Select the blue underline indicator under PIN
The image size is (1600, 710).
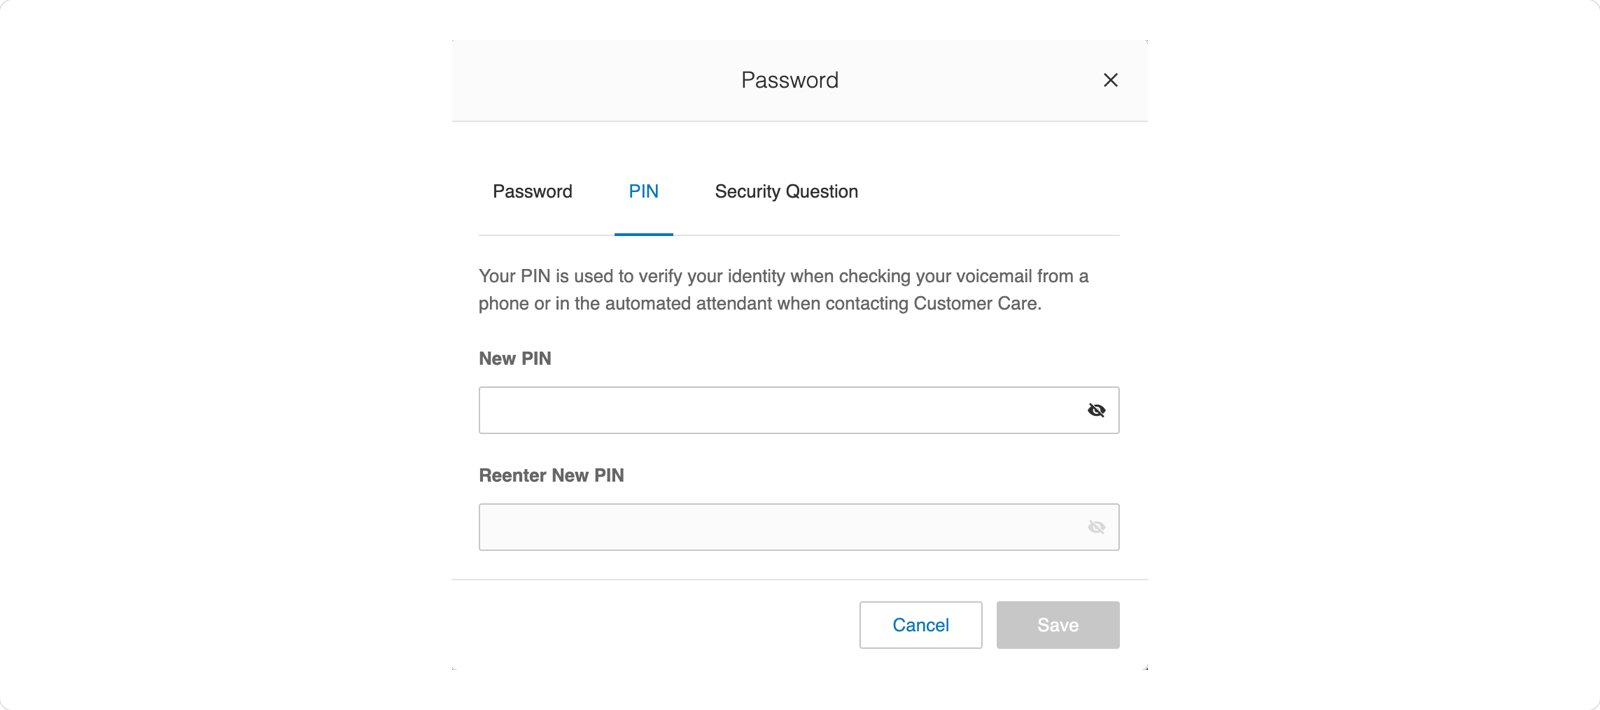point(643,234)
